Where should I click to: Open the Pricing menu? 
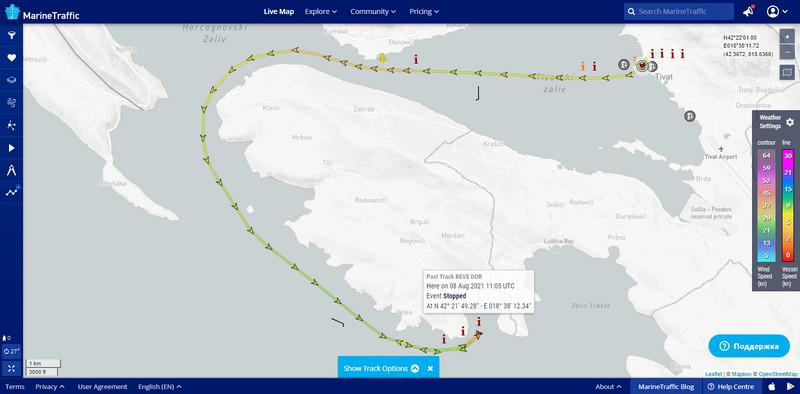pyautogui.click(x=424, y=11)
